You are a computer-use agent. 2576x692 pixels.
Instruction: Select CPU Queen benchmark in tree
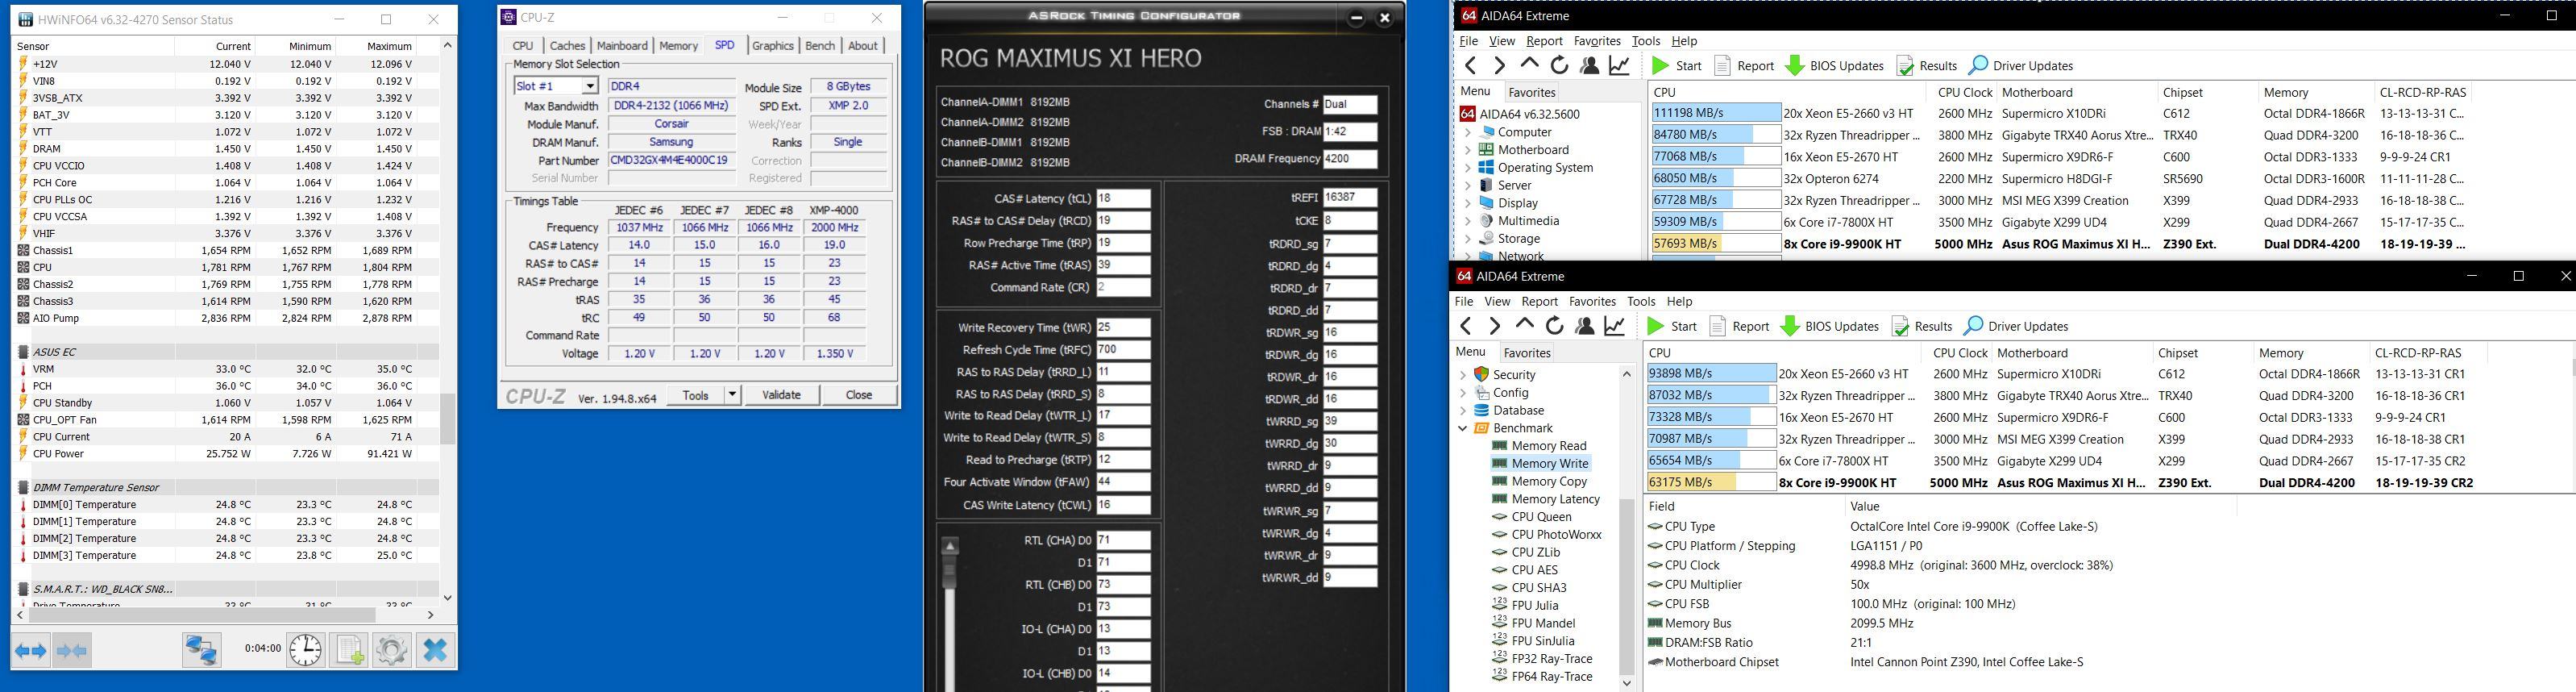(x=1541, y=517)
